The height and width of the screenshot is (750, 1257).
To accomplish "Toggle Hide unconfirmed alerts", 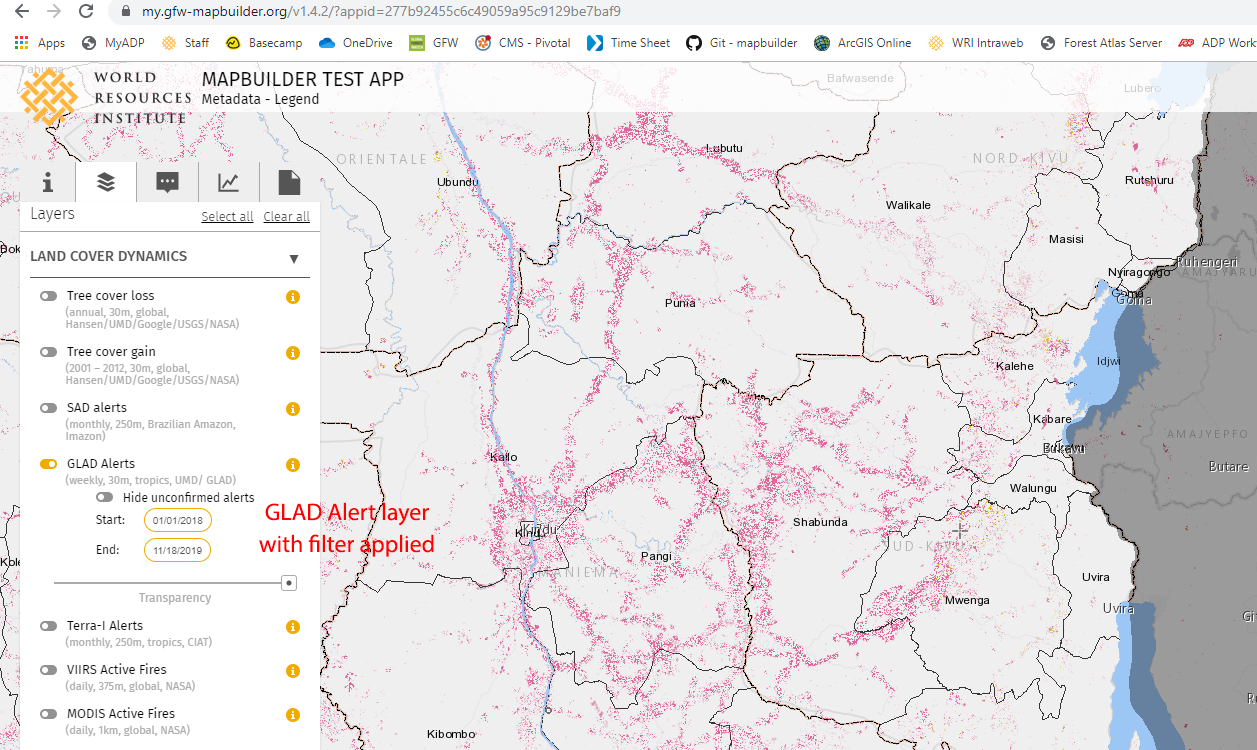I will coord(104,497).
